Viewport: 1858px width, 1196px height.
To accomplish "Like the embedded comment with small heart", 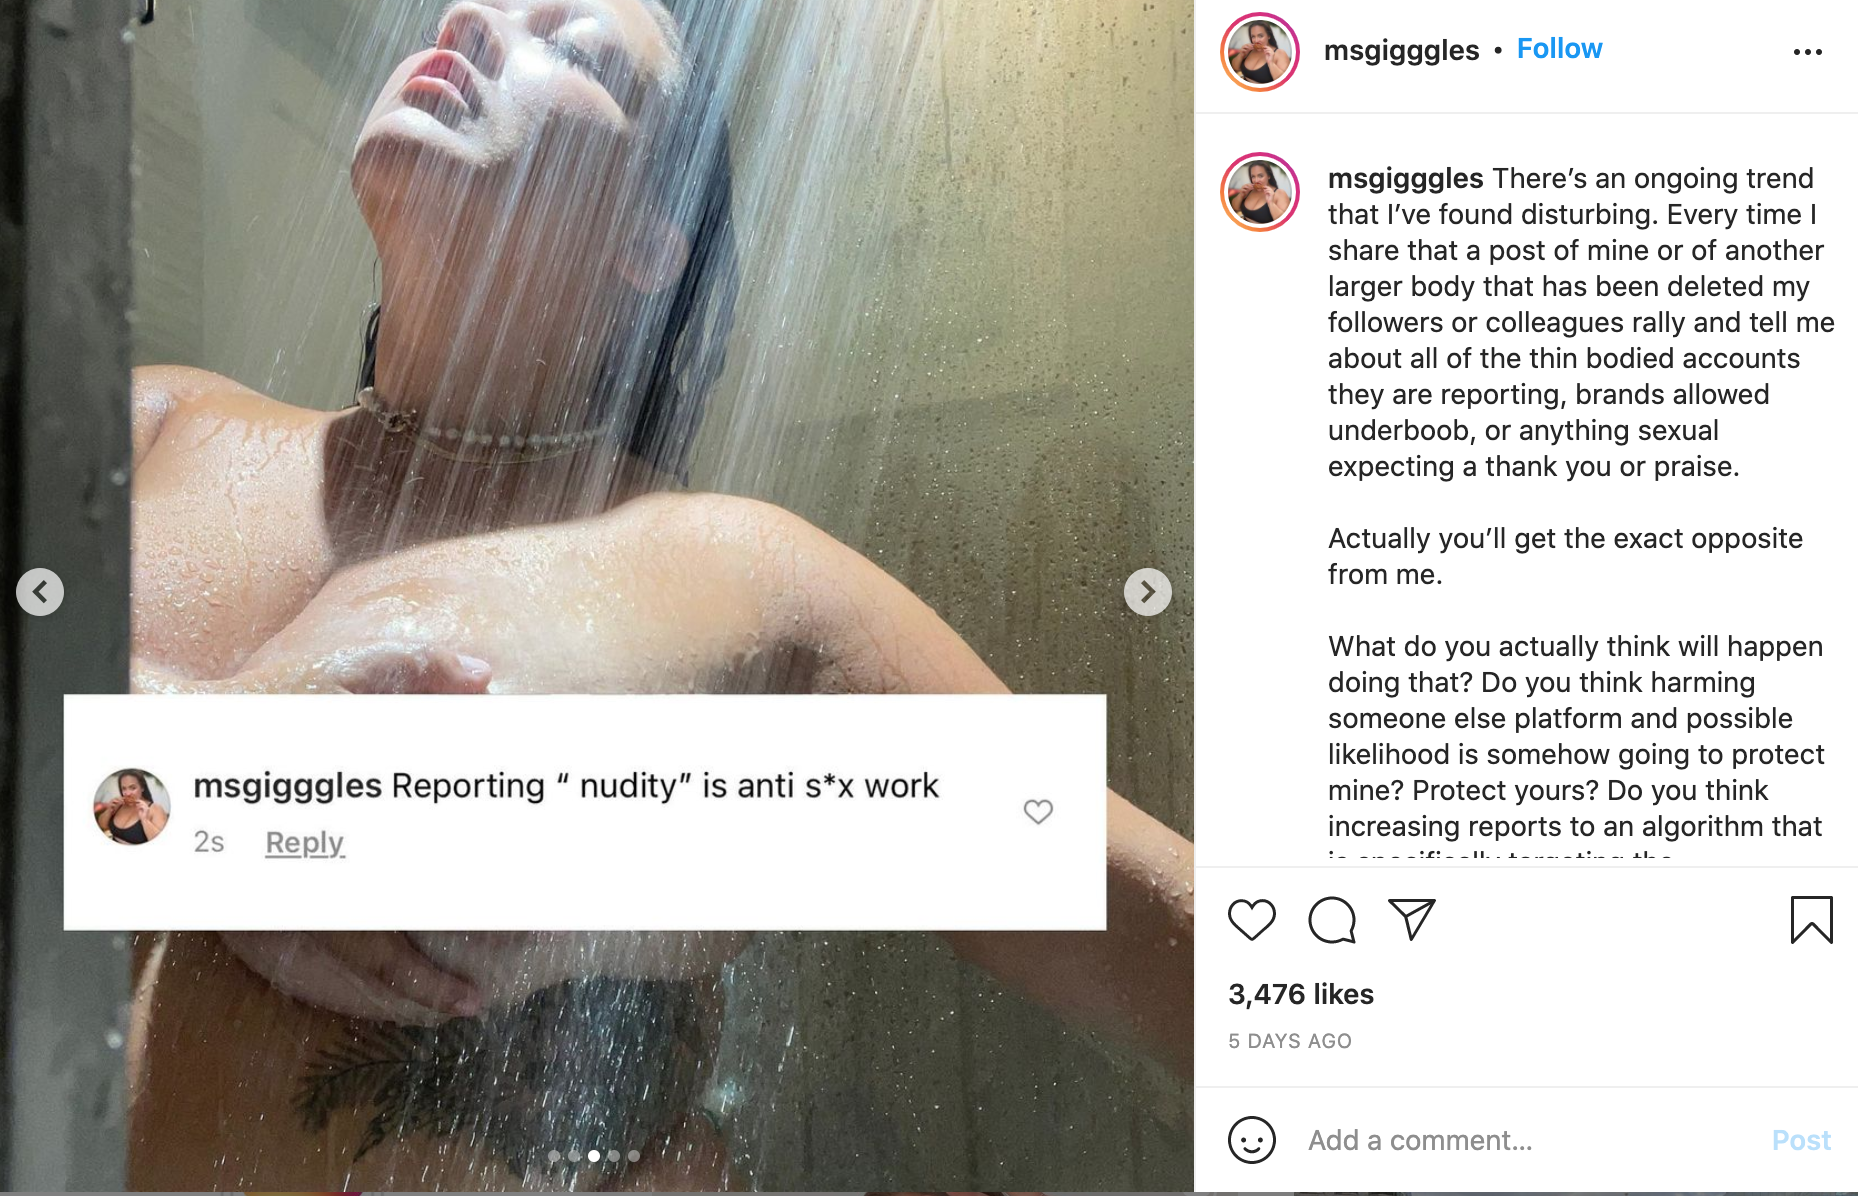I will tap(1038, 812).
